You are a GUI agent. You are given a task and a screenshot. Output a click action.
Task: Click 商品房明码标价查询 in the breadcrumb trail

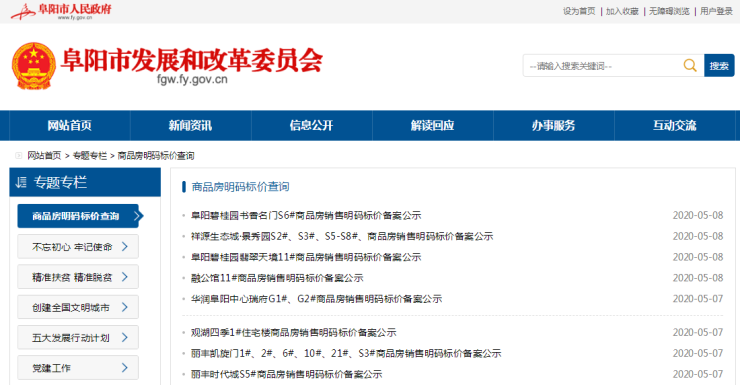click(156, 156)
